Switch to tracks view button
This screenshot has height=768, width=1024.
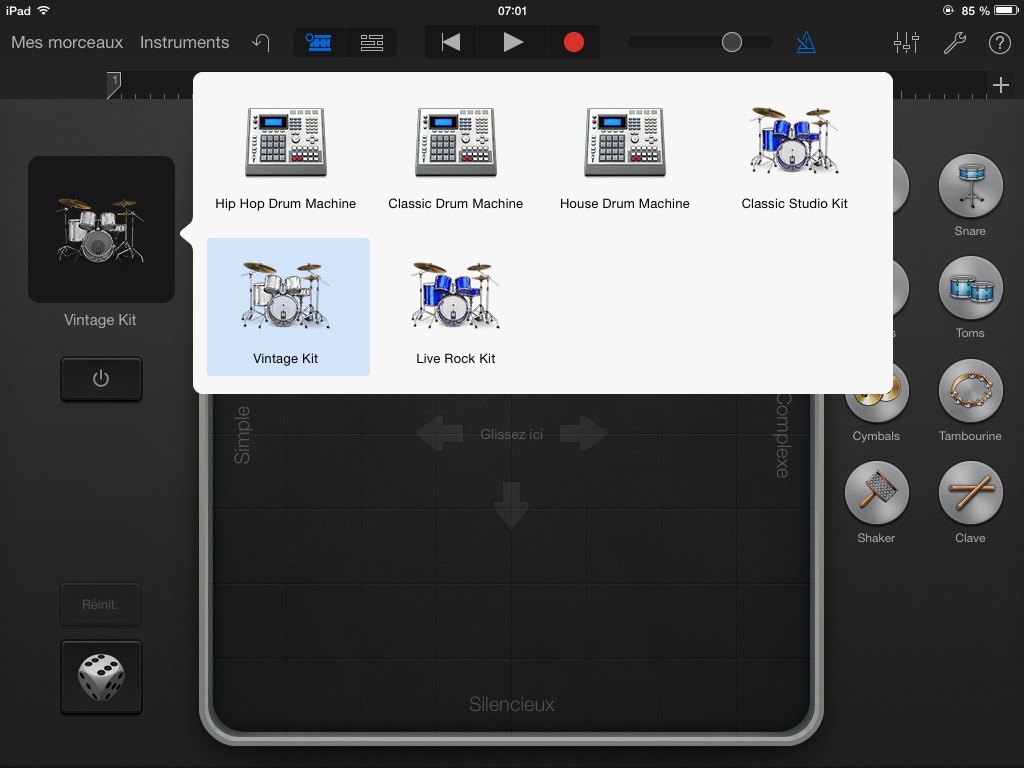coord(372,42)
